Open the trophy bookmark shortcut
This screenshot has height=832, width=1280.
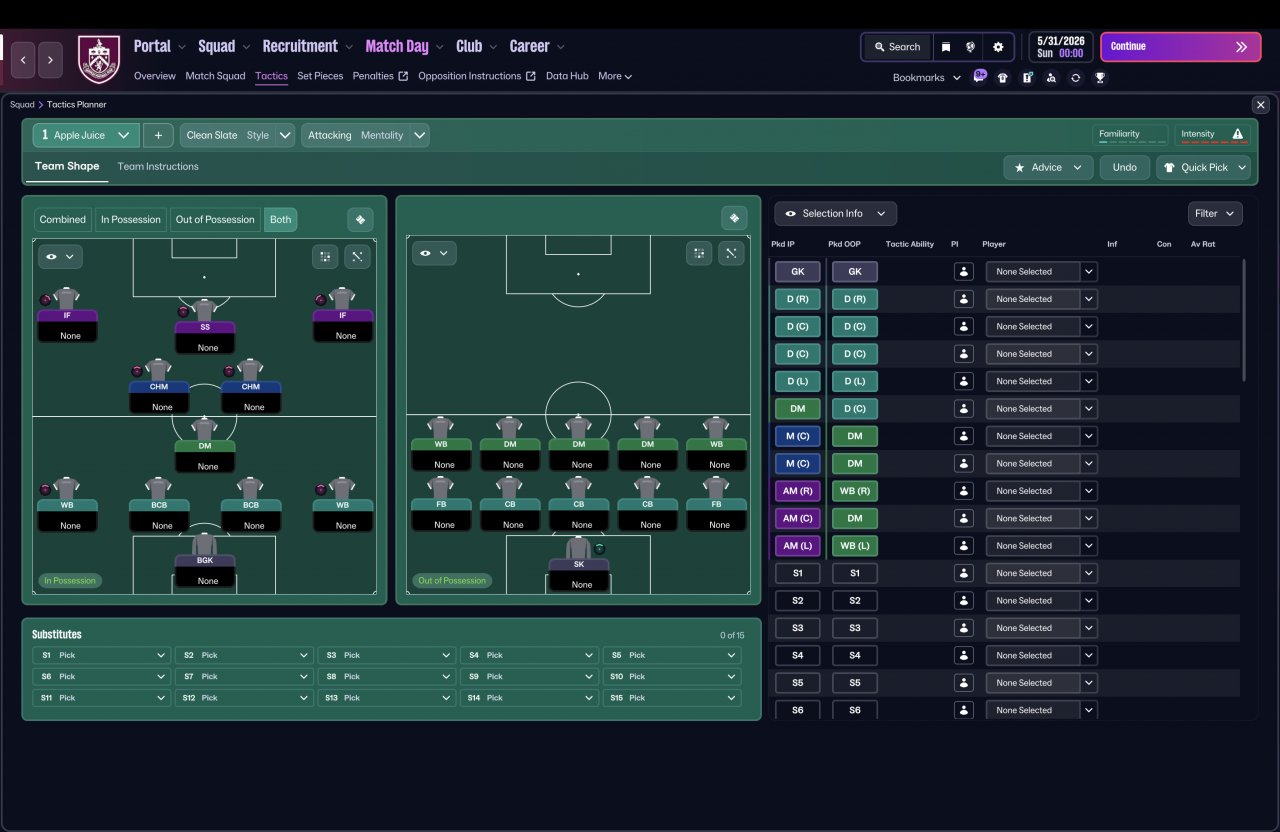(1100, 78)
